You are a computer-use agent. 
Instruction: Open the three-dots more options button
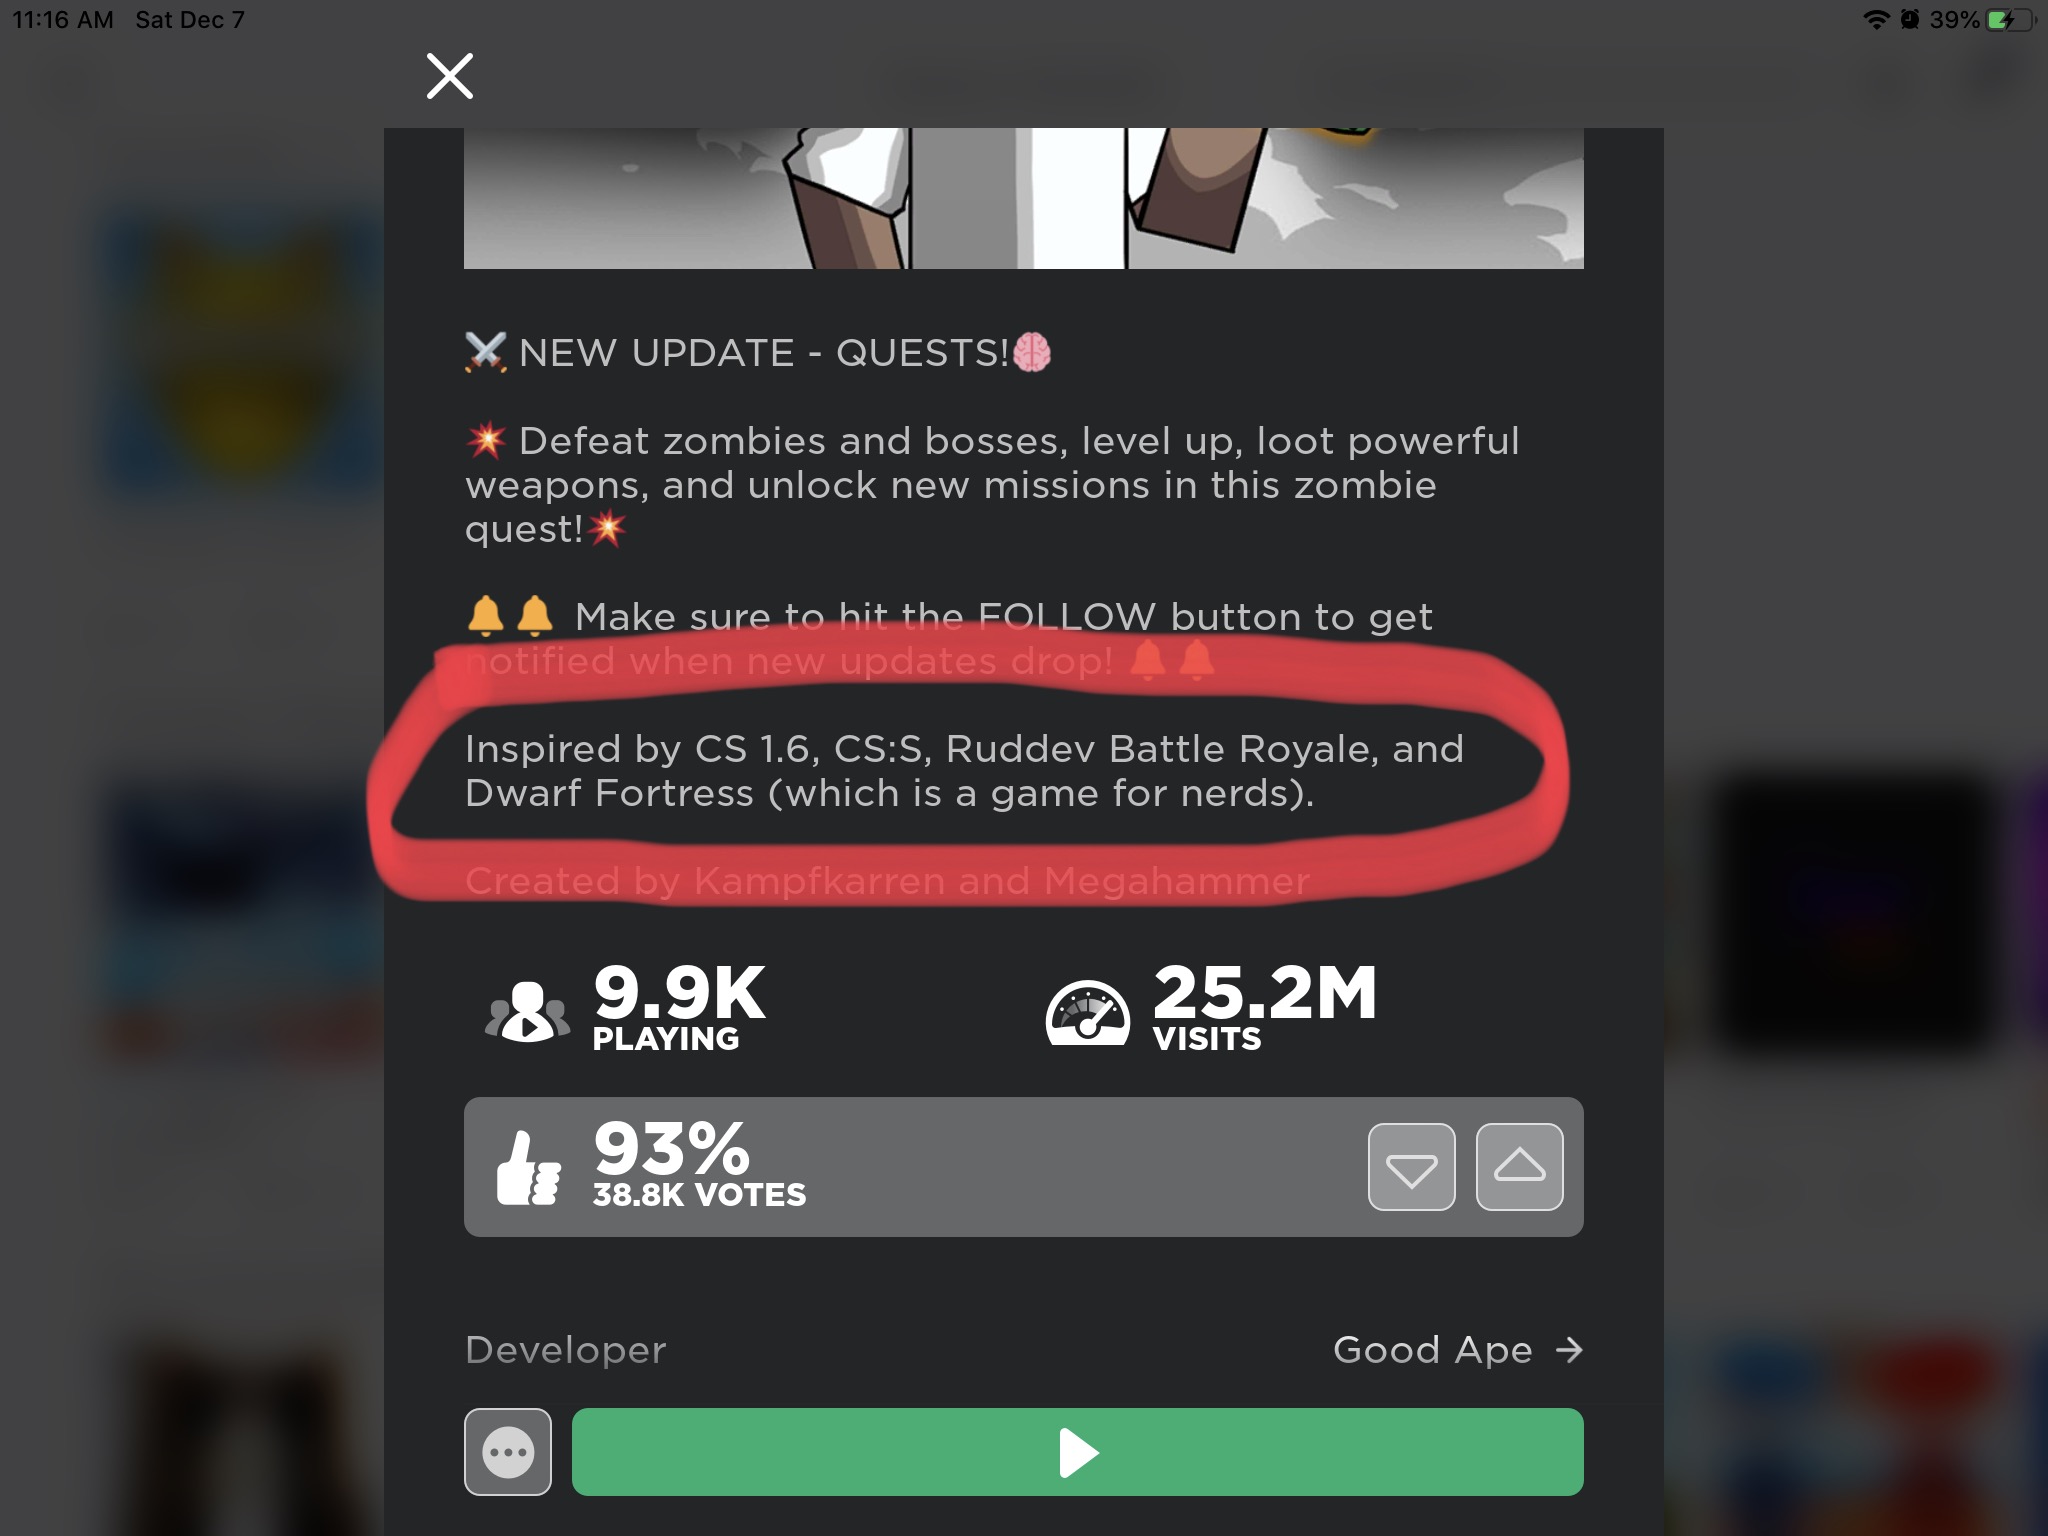[x=508, y=1452]
